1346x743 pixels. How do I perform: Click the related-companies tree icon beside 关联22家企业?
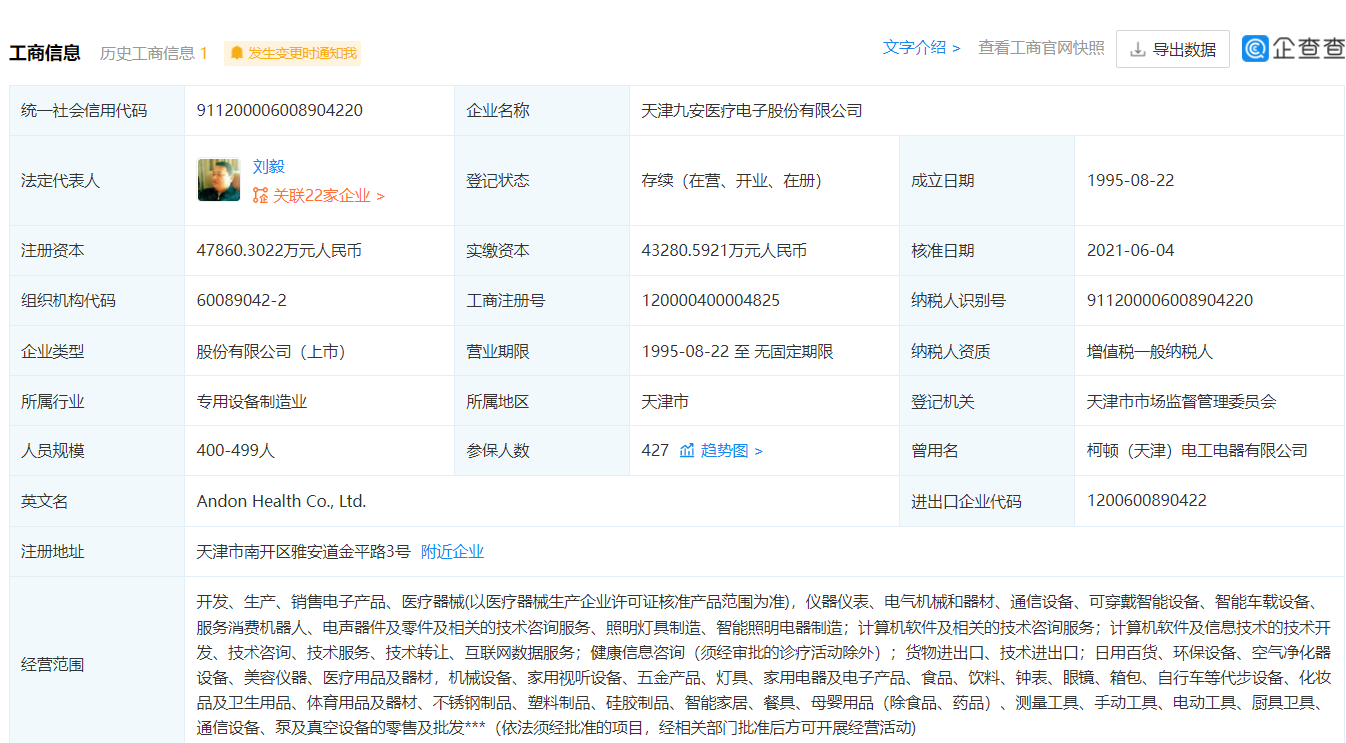260,196
